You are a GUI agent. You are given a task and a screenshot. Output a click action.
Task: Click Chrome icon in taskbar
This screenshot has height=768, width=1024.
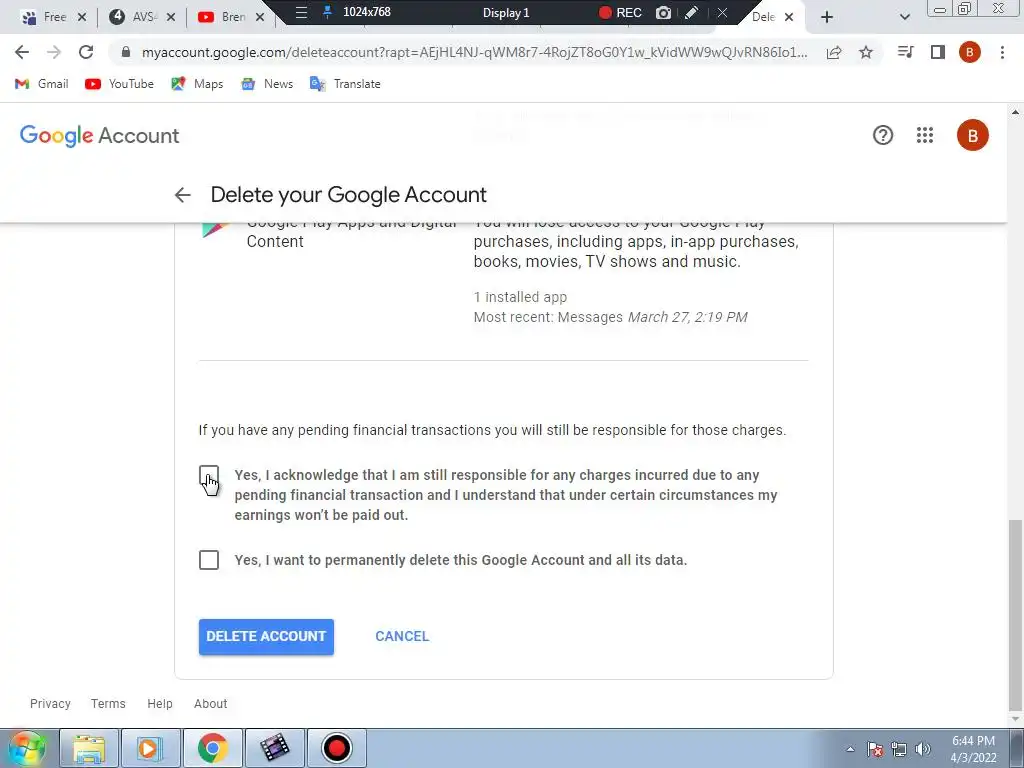pos(212,748)
